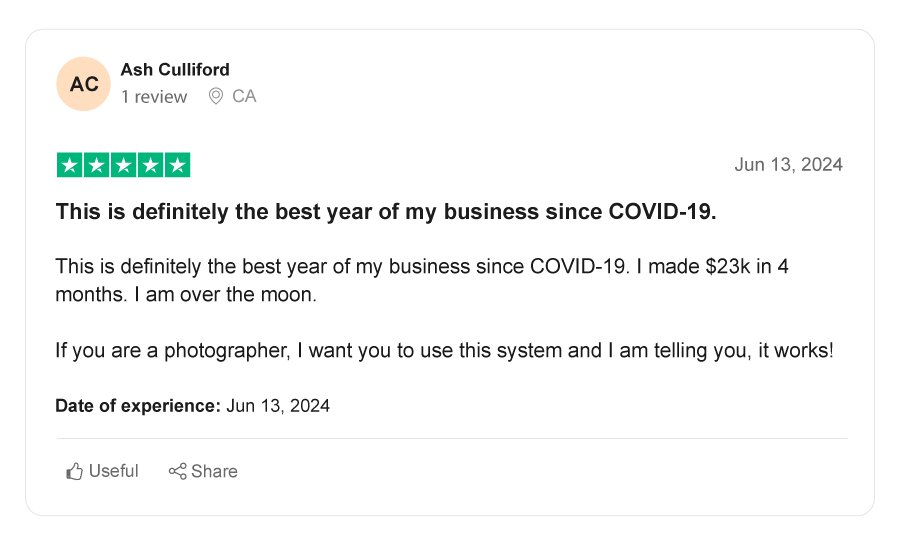Click the thumbs-up Useful icon
Viewport: 899px width, 544px height.
pos(74,471)
